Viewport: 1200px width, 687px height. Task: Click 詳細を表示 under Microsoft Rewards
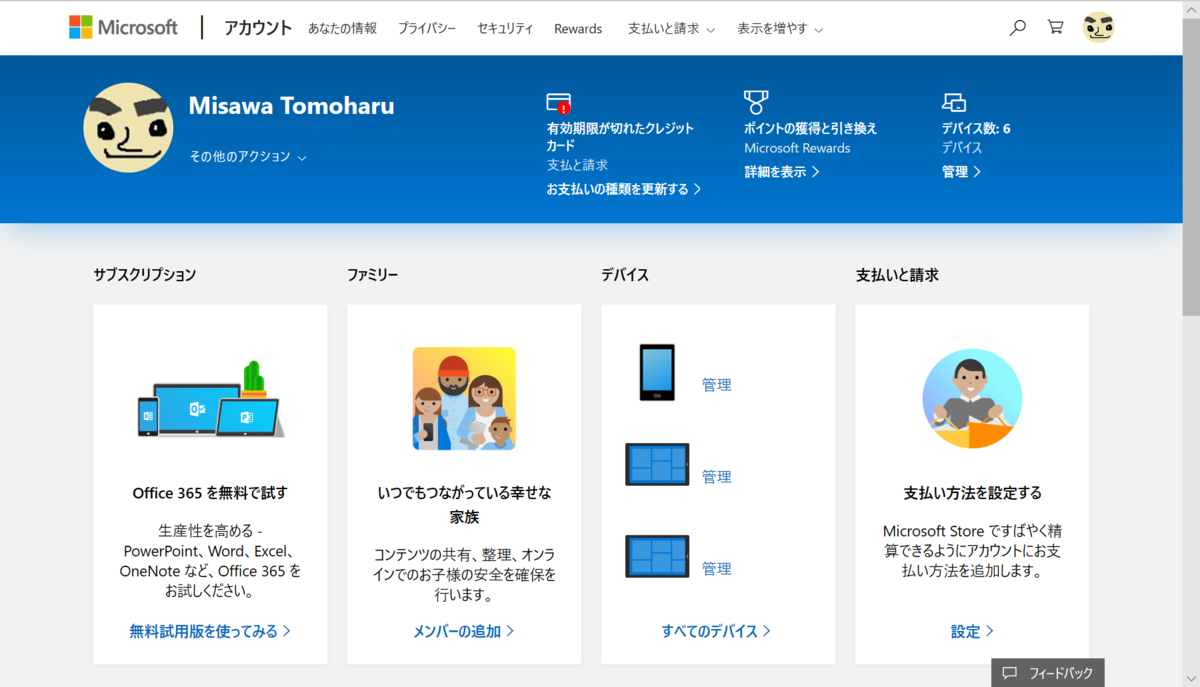(x=782, y=172)
